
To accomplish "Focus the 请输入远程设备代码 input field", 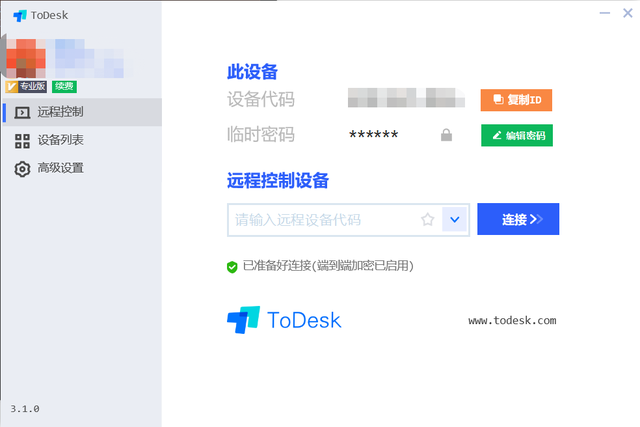I will coord(348,220).
